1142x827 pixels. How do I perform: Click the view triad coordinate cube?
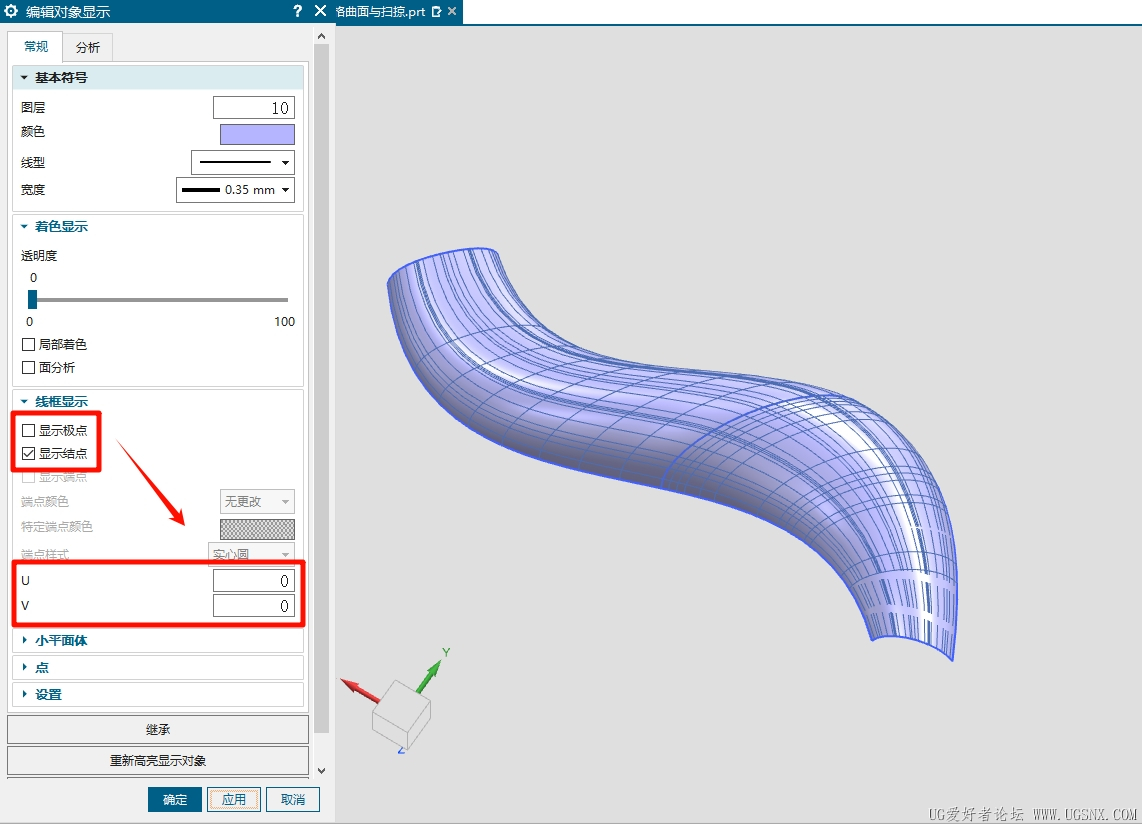pyautogui.click(x=401, y=714)
